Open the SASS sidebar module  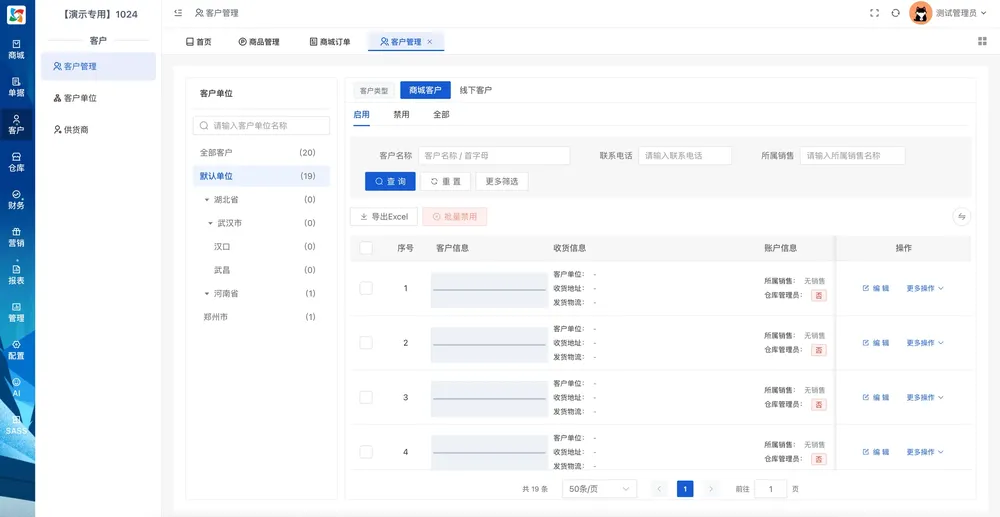coord(17,425)
